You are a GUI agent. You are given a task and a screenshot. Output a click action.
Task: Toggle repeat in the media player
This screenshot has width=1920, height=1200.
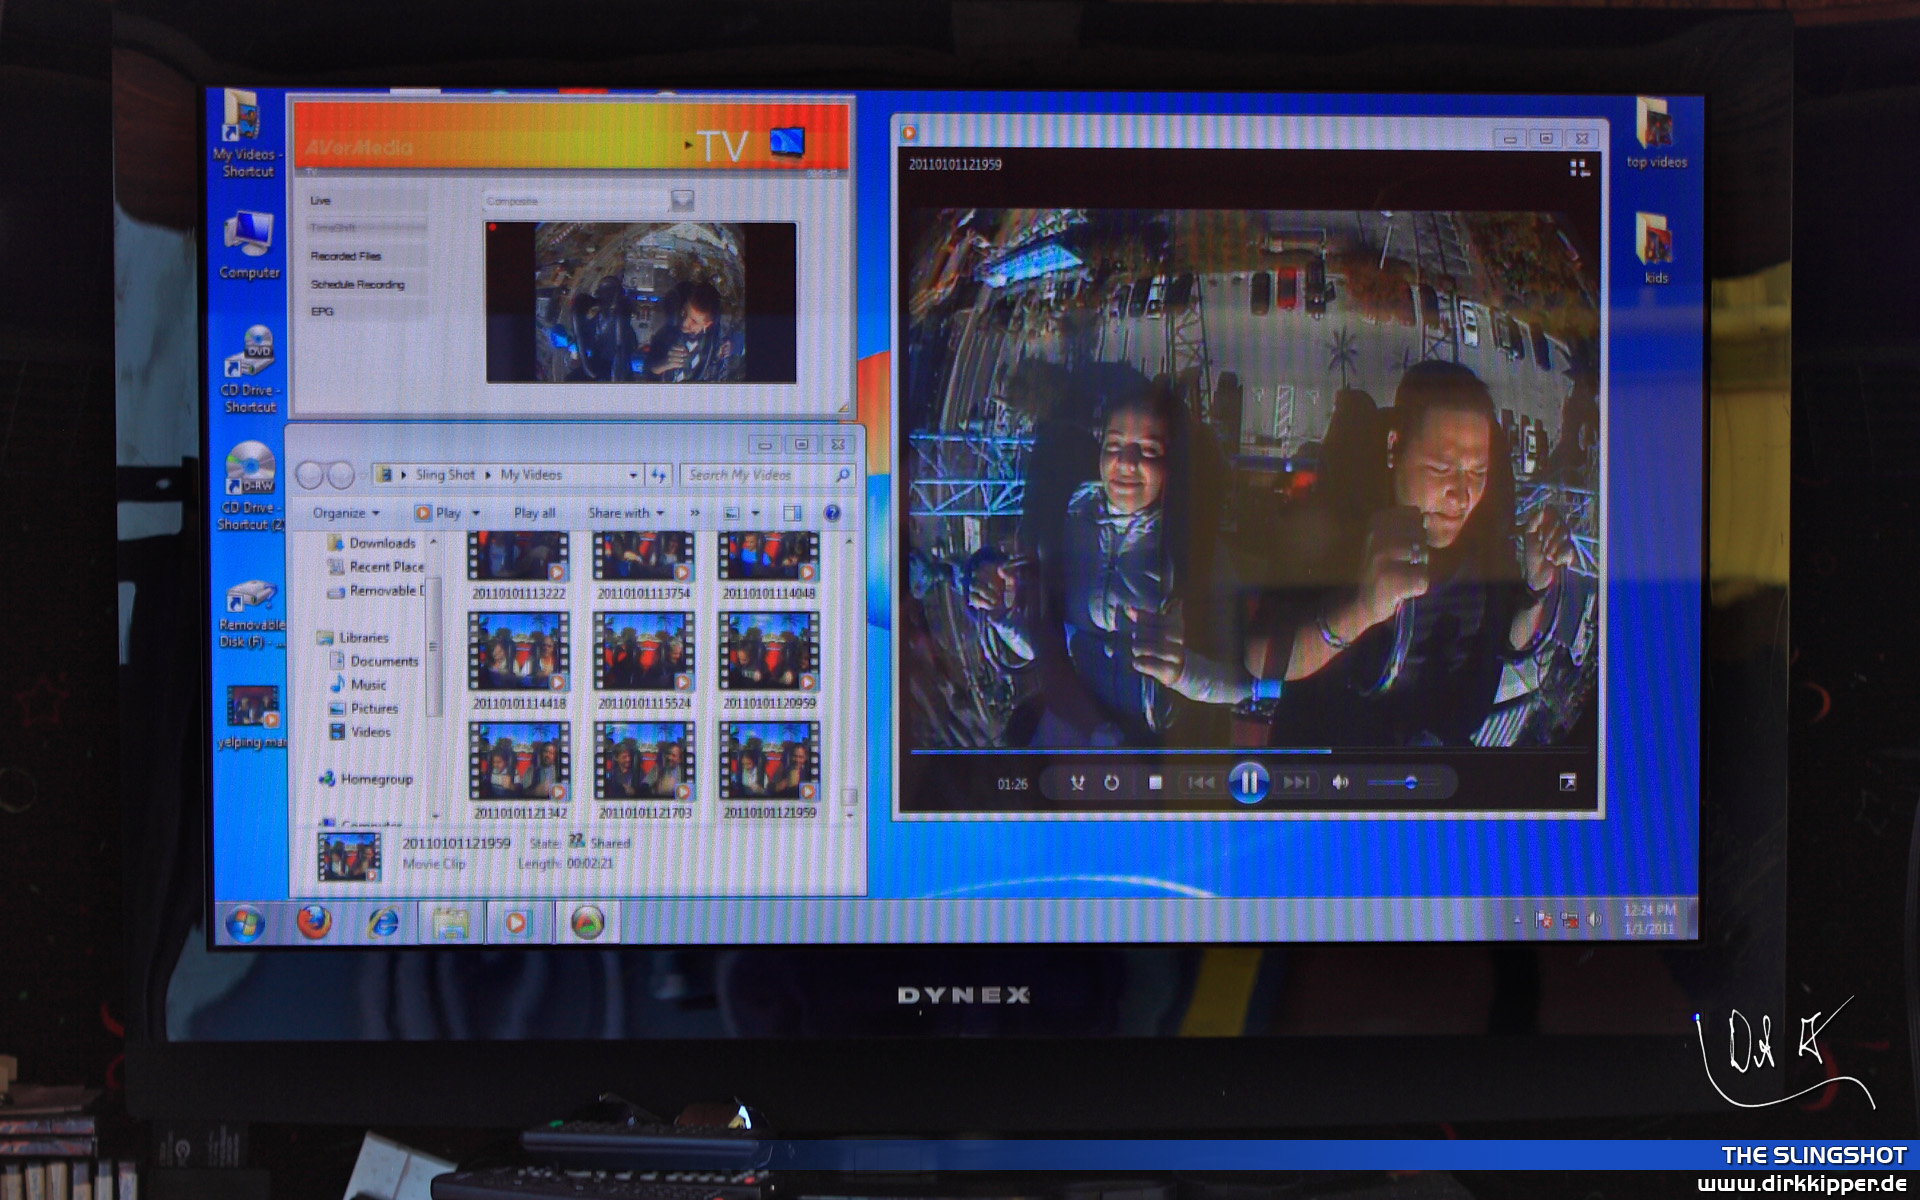coord(1112,783)
